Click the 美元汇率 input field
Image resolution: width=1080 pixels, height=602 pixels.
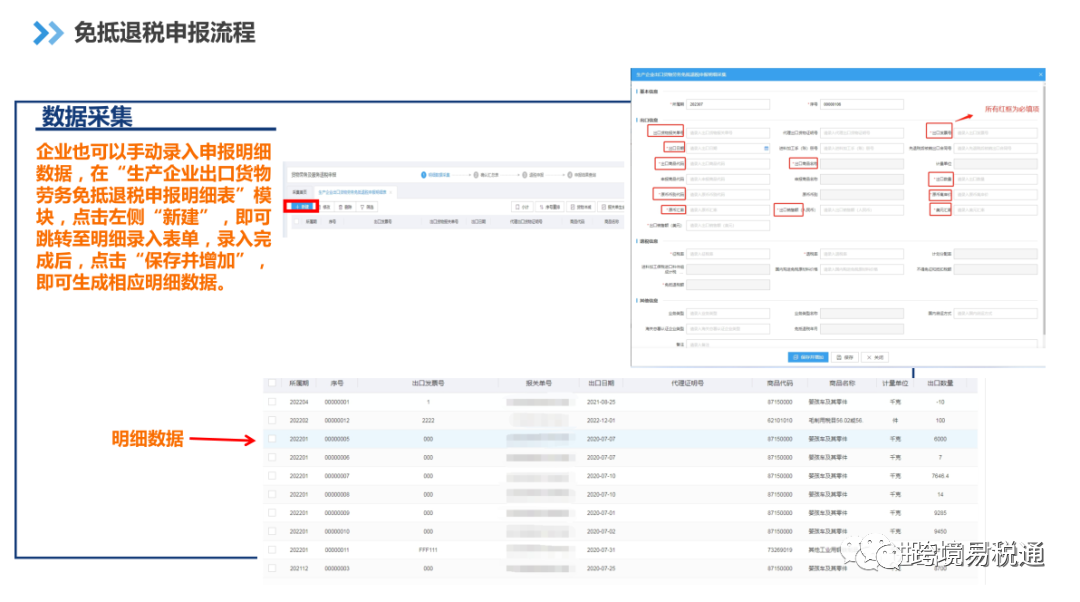click(x=996, y=210)
